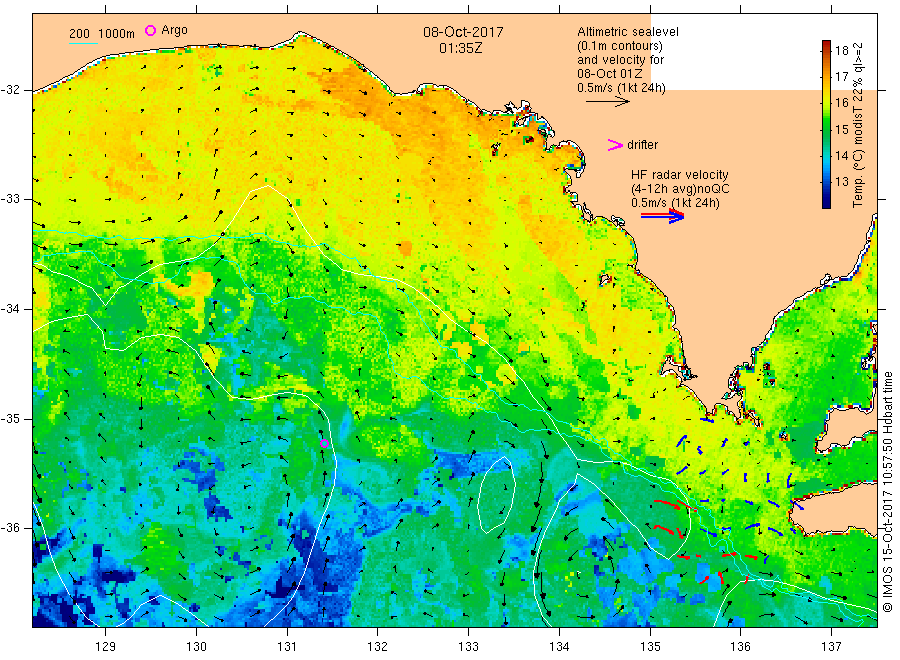
Task: Click the 14 tick on temperature scale
Action: click(841, 156)
